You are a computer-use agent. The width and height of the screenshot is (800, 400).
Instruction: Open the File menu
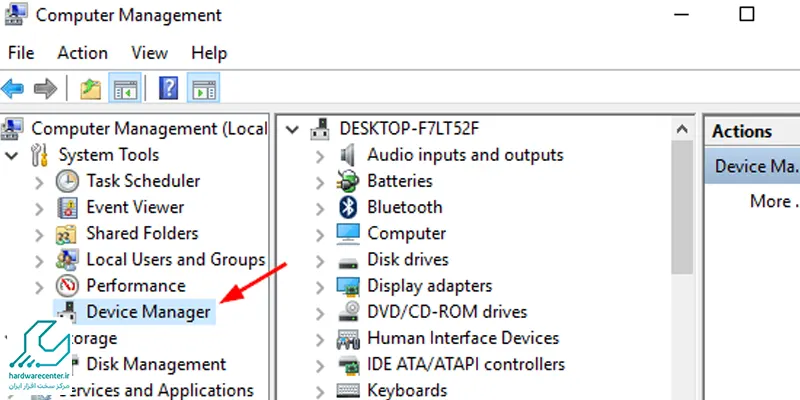click(21, 53)
